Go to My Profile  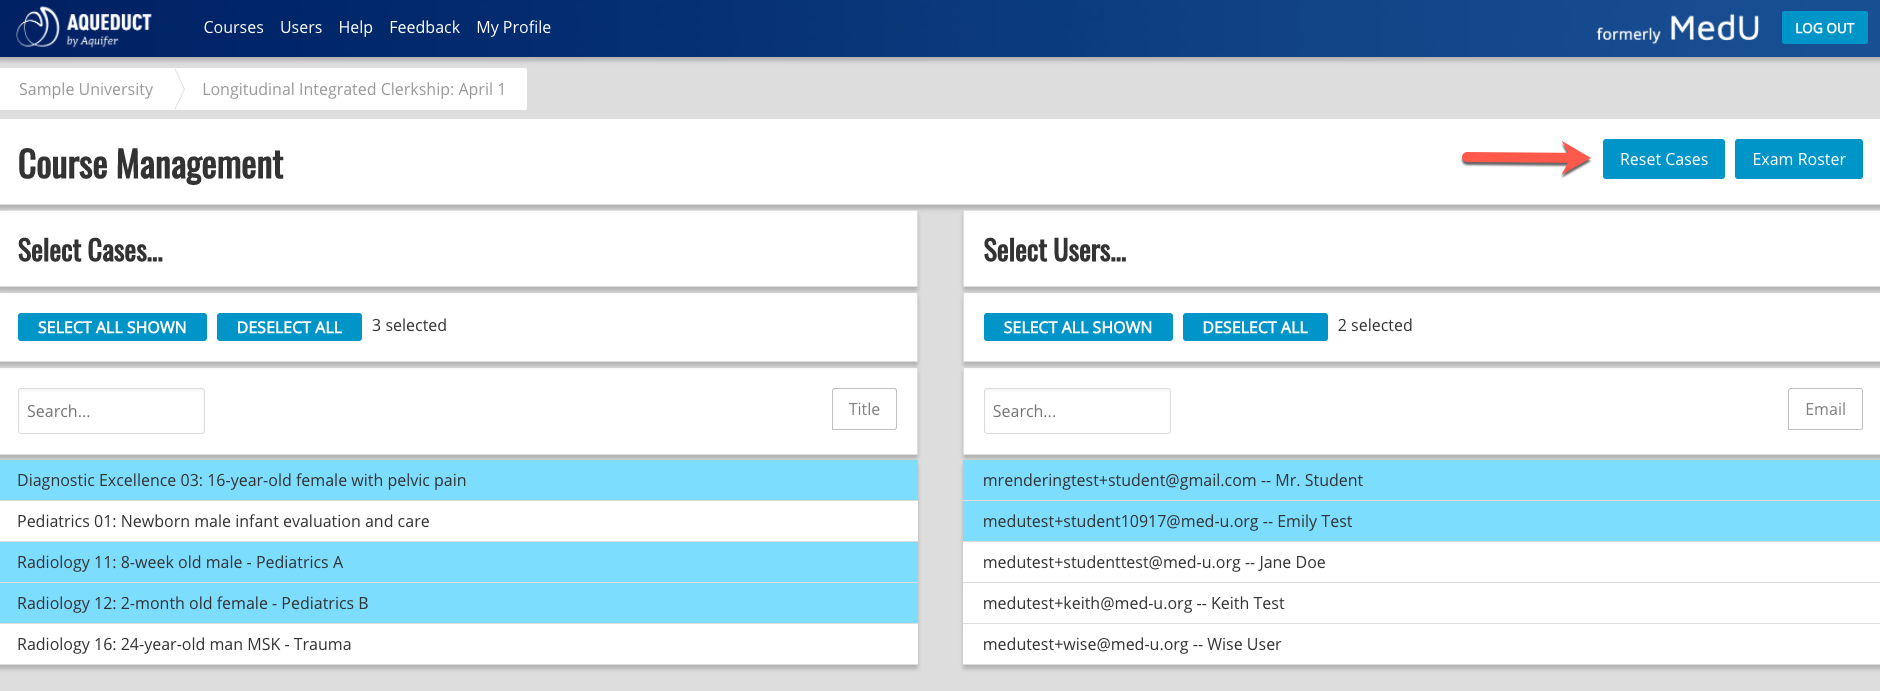pos(513,27)
